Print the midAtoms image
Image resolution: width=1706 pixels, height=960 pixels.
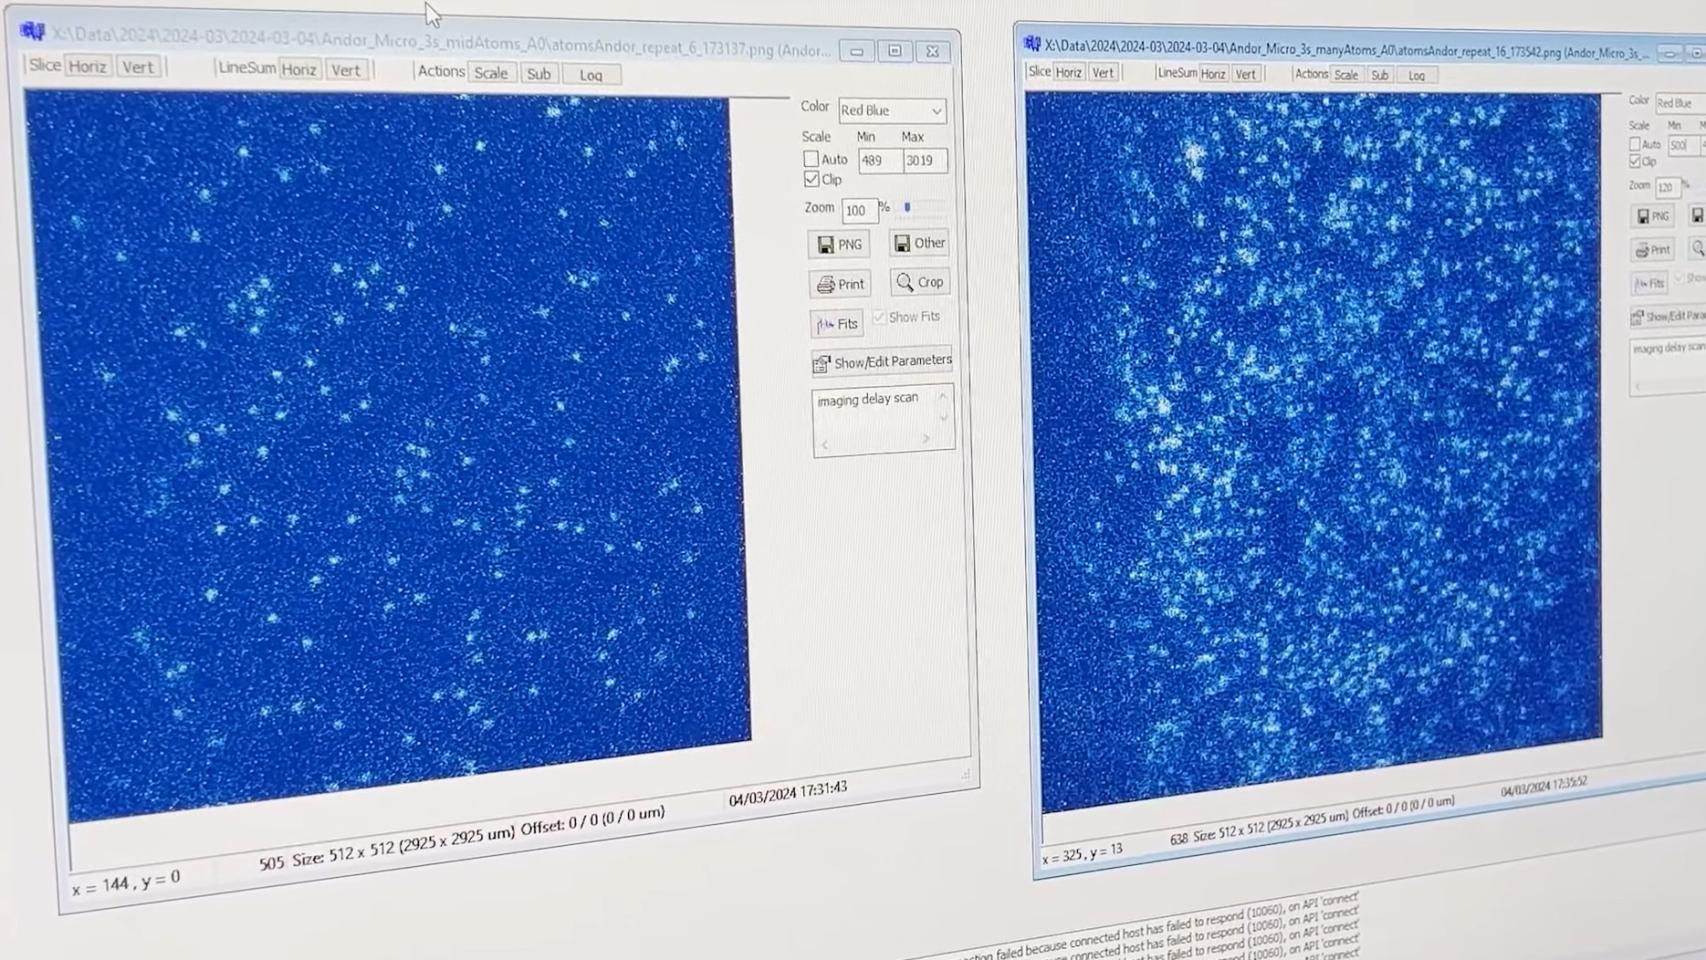840,284
